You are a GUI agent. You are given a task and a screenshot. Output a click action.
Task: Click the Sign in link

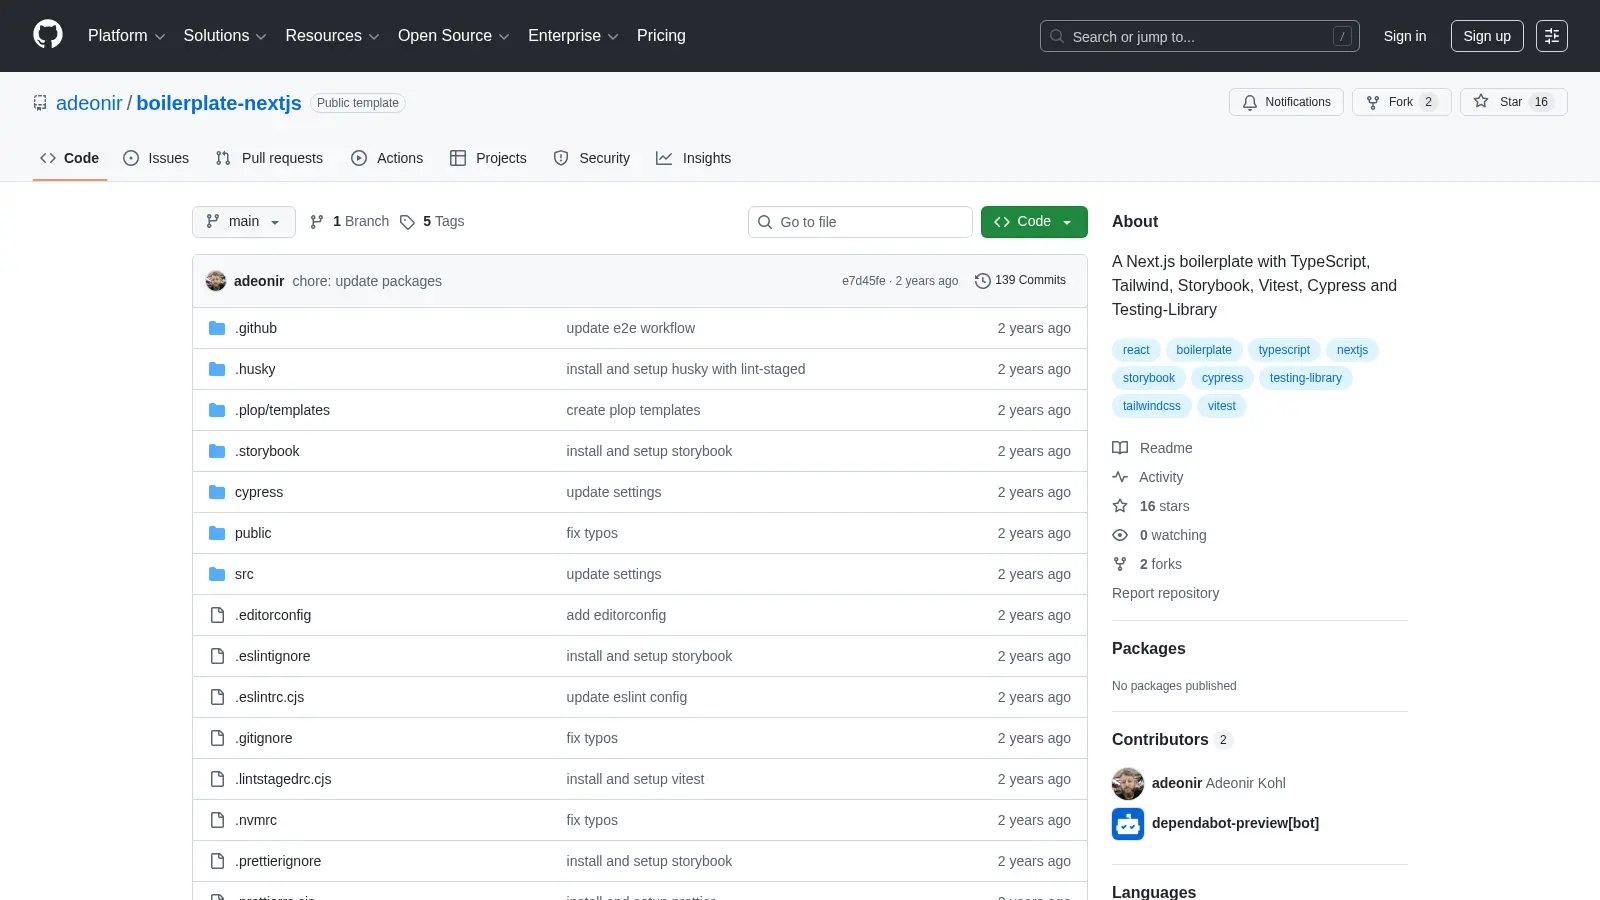point(1405,36)
